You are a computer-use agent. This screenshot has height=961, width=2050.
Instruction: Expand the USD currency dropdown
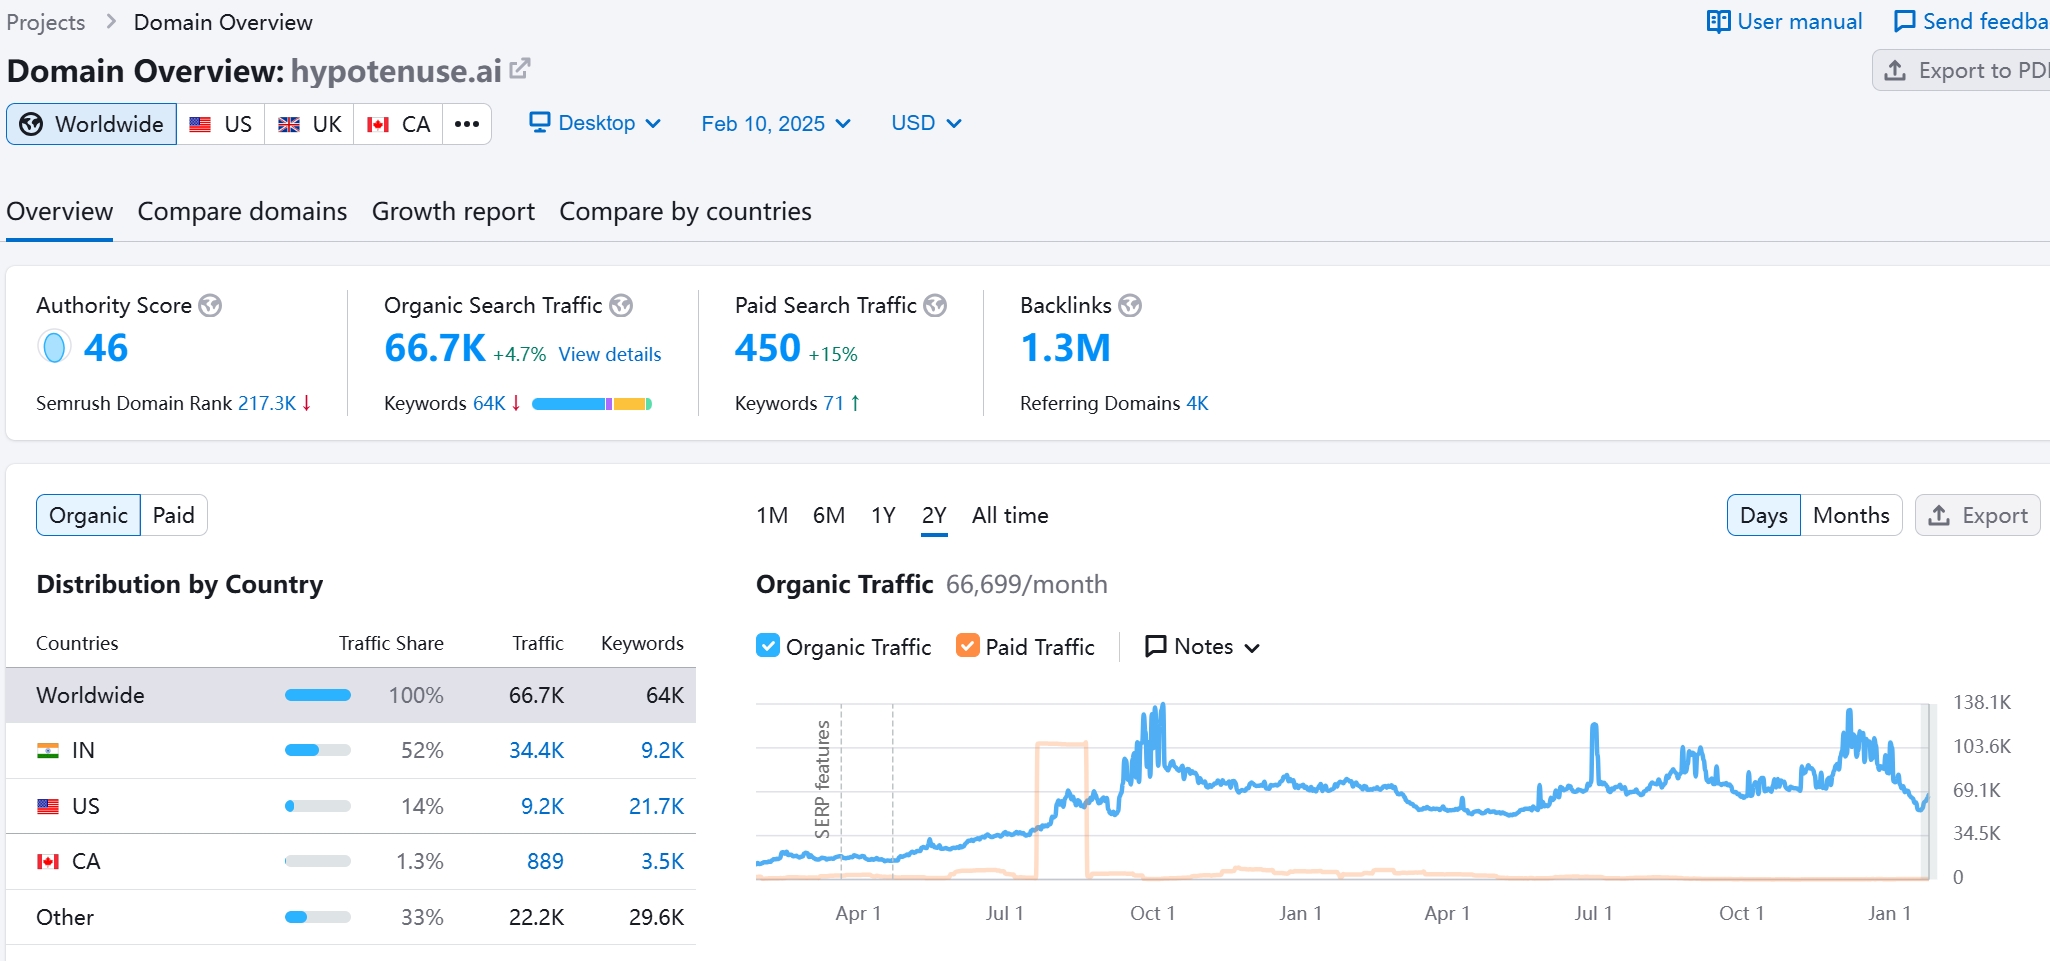[x=926, y=123]
